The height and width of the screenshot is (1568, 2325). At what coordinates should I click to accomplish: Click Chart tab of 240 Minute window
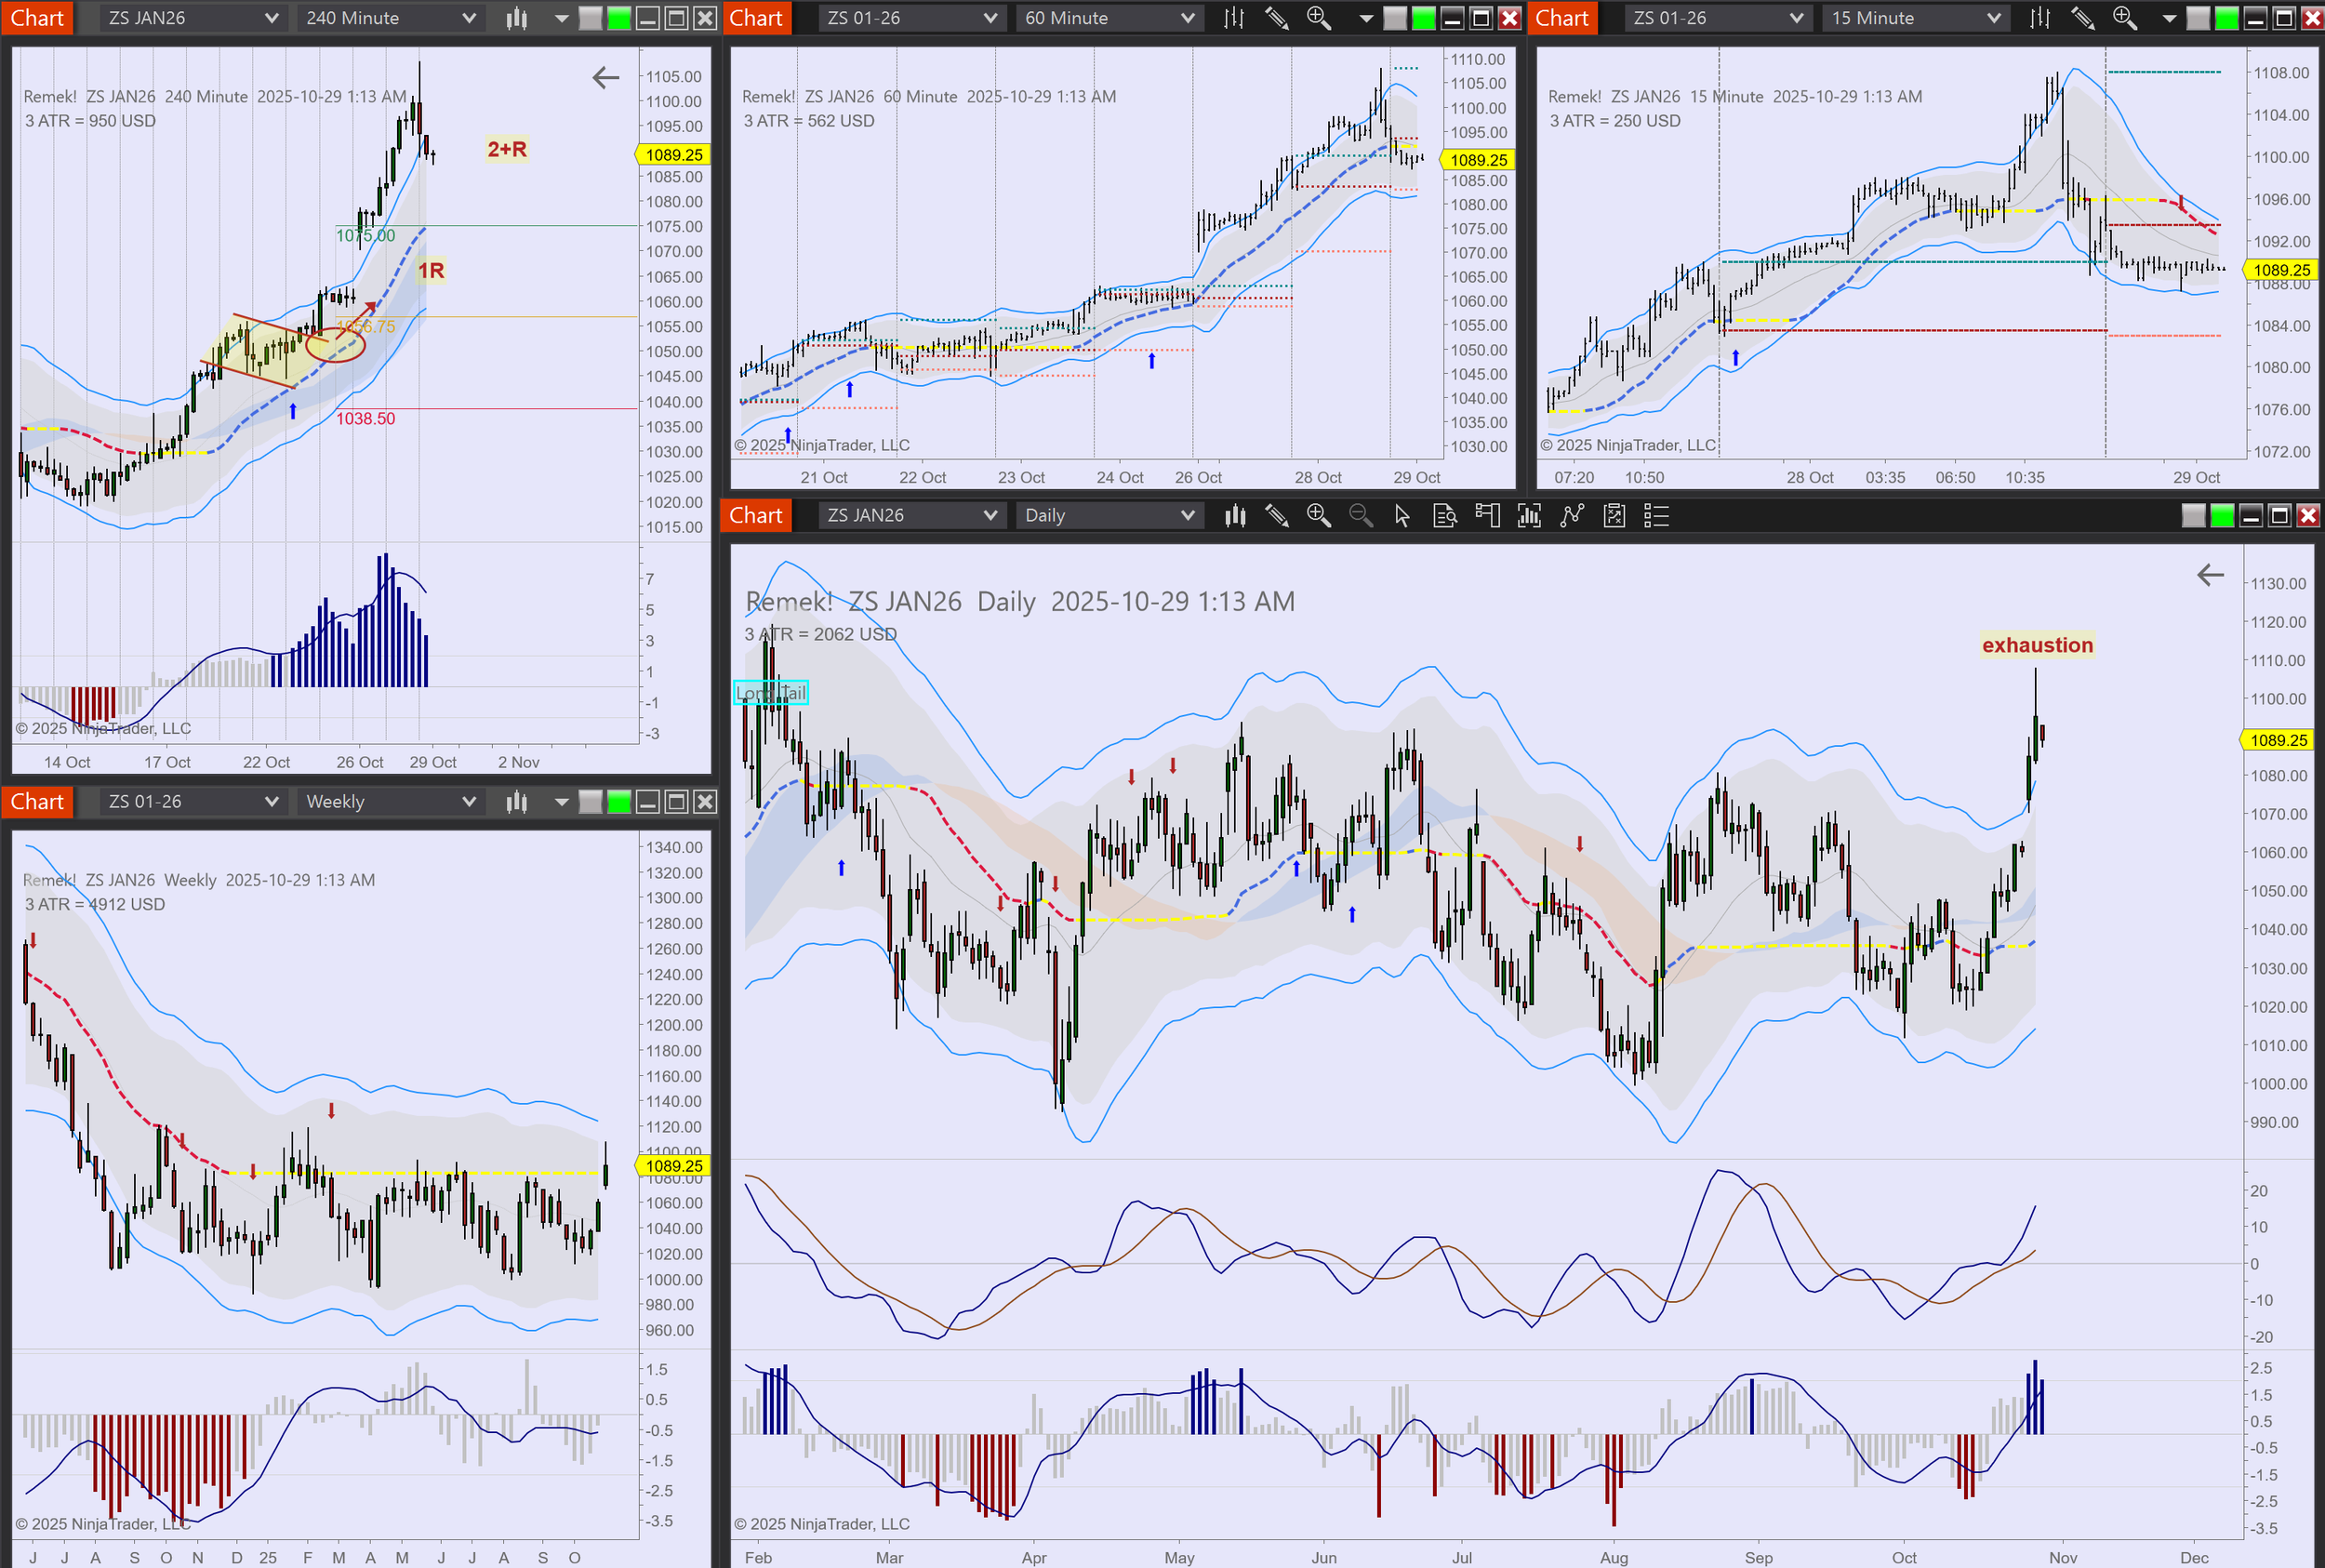pyautogui.click(x=37, y=18)
